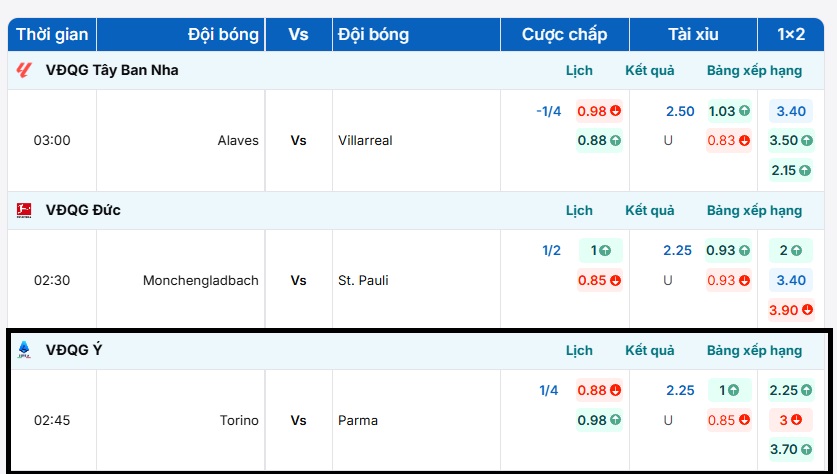Viewport: 837px width, 474px height.
Task: Click the Bundesliga league logo icon
Action: point(25,210)
